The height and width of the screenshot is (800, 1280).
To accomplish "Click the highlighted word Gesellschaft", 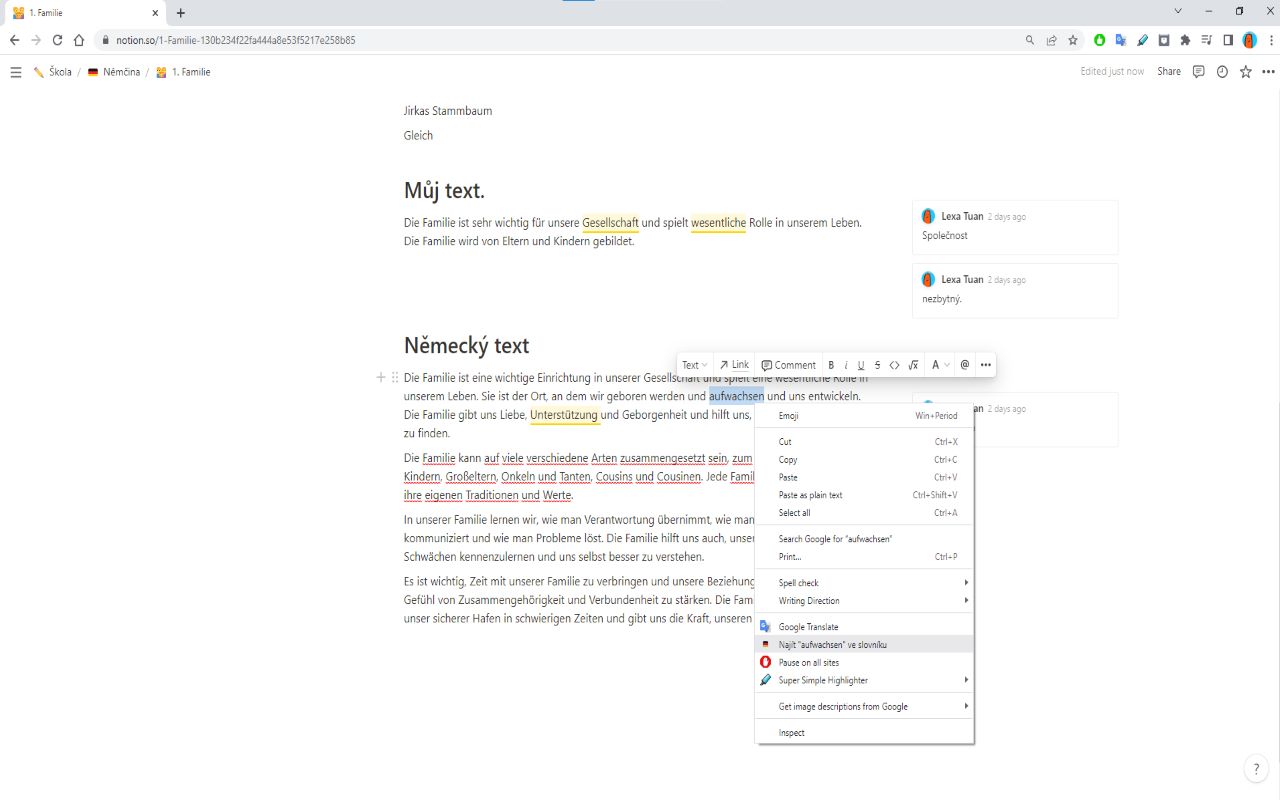I will click(610, 223).
